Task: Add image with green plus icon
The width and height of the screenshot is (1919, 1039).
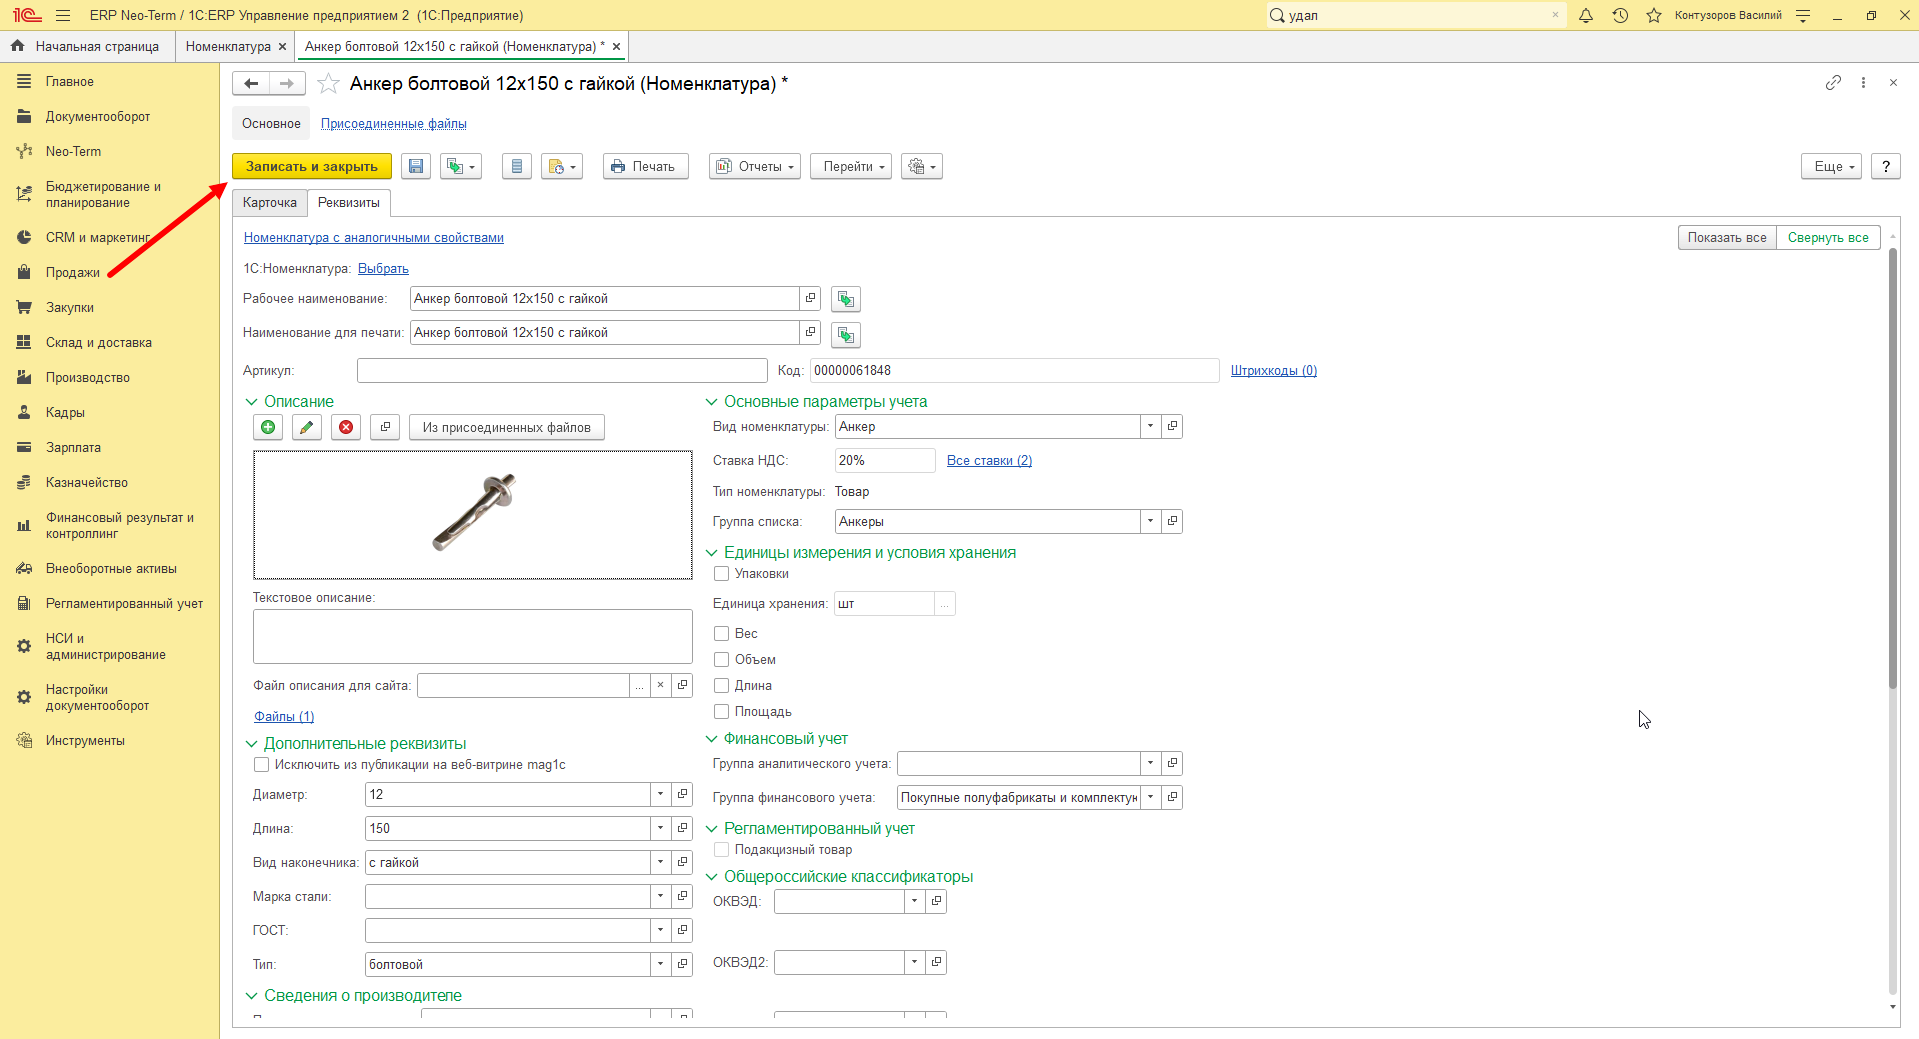Action: (x=268, y=427)
